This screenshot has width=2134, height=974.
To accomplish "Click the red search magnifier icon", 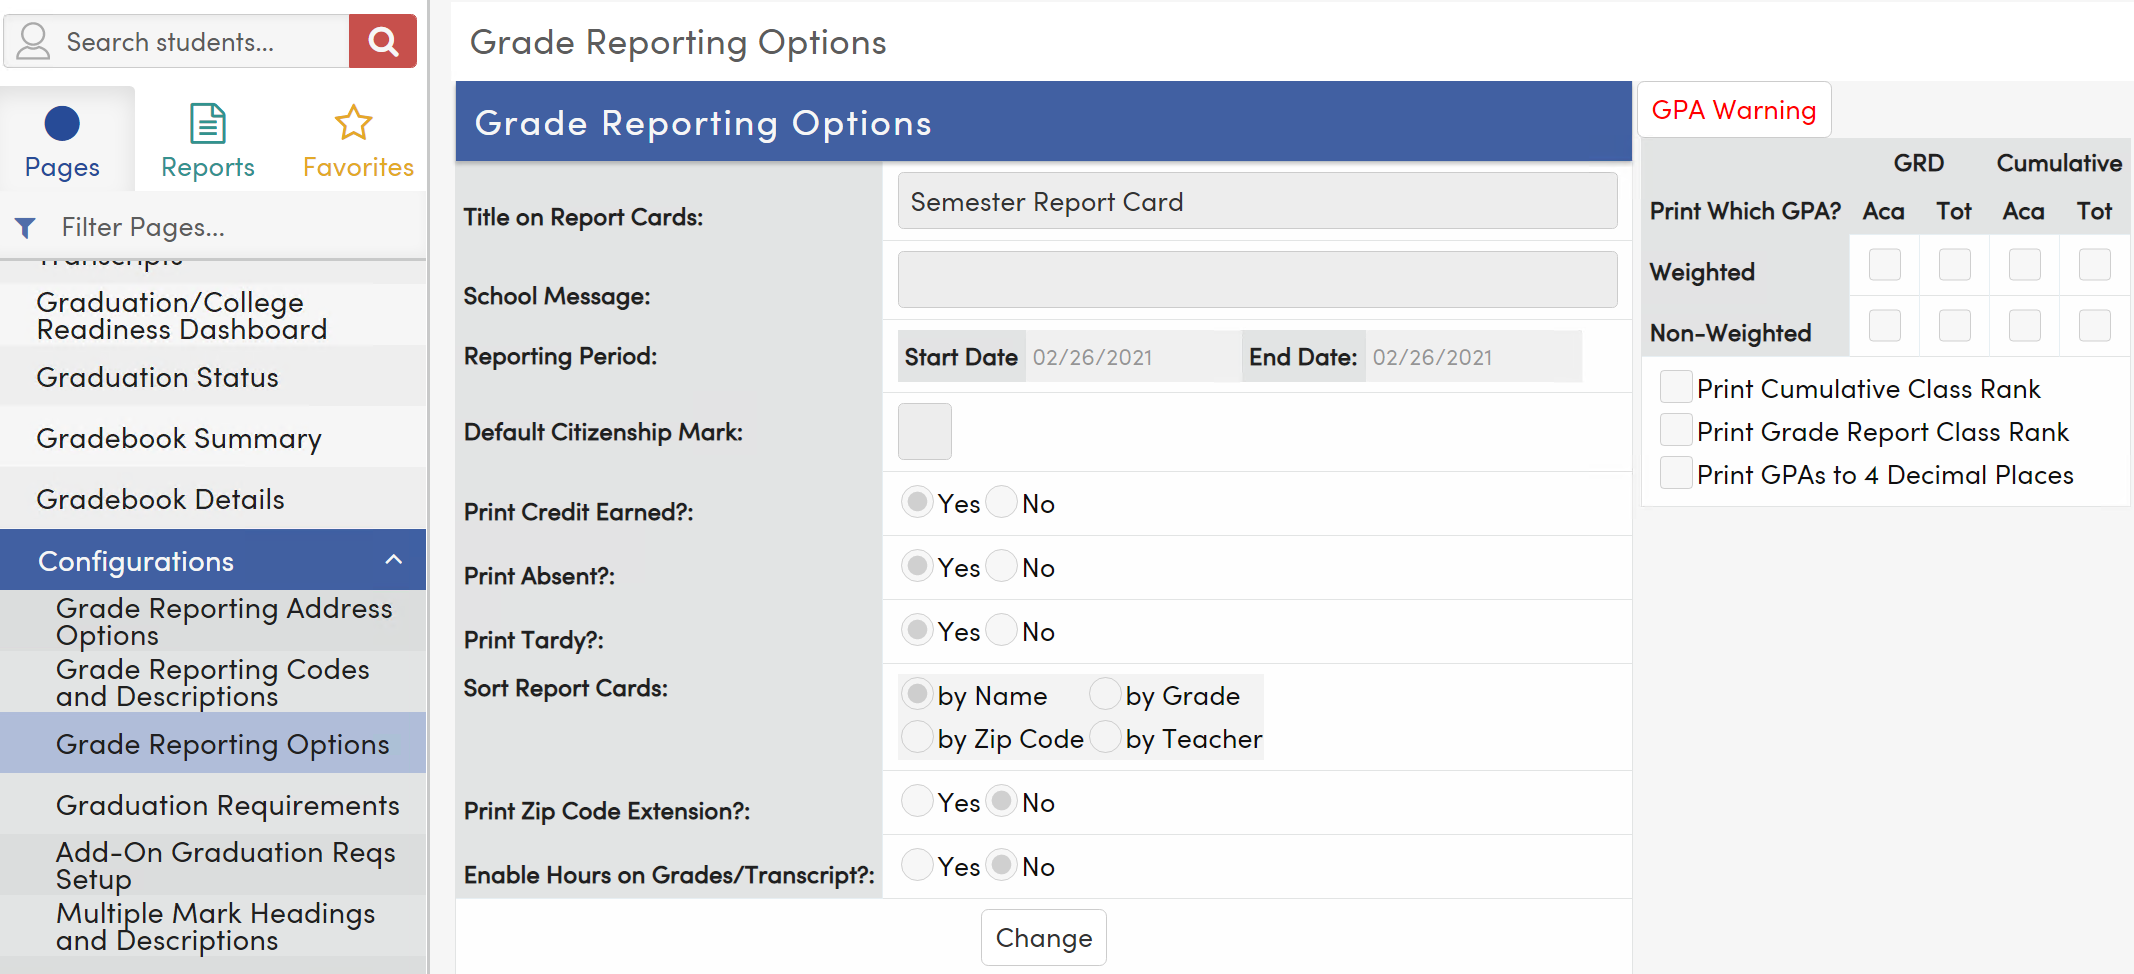I will [x=382, y=41].
